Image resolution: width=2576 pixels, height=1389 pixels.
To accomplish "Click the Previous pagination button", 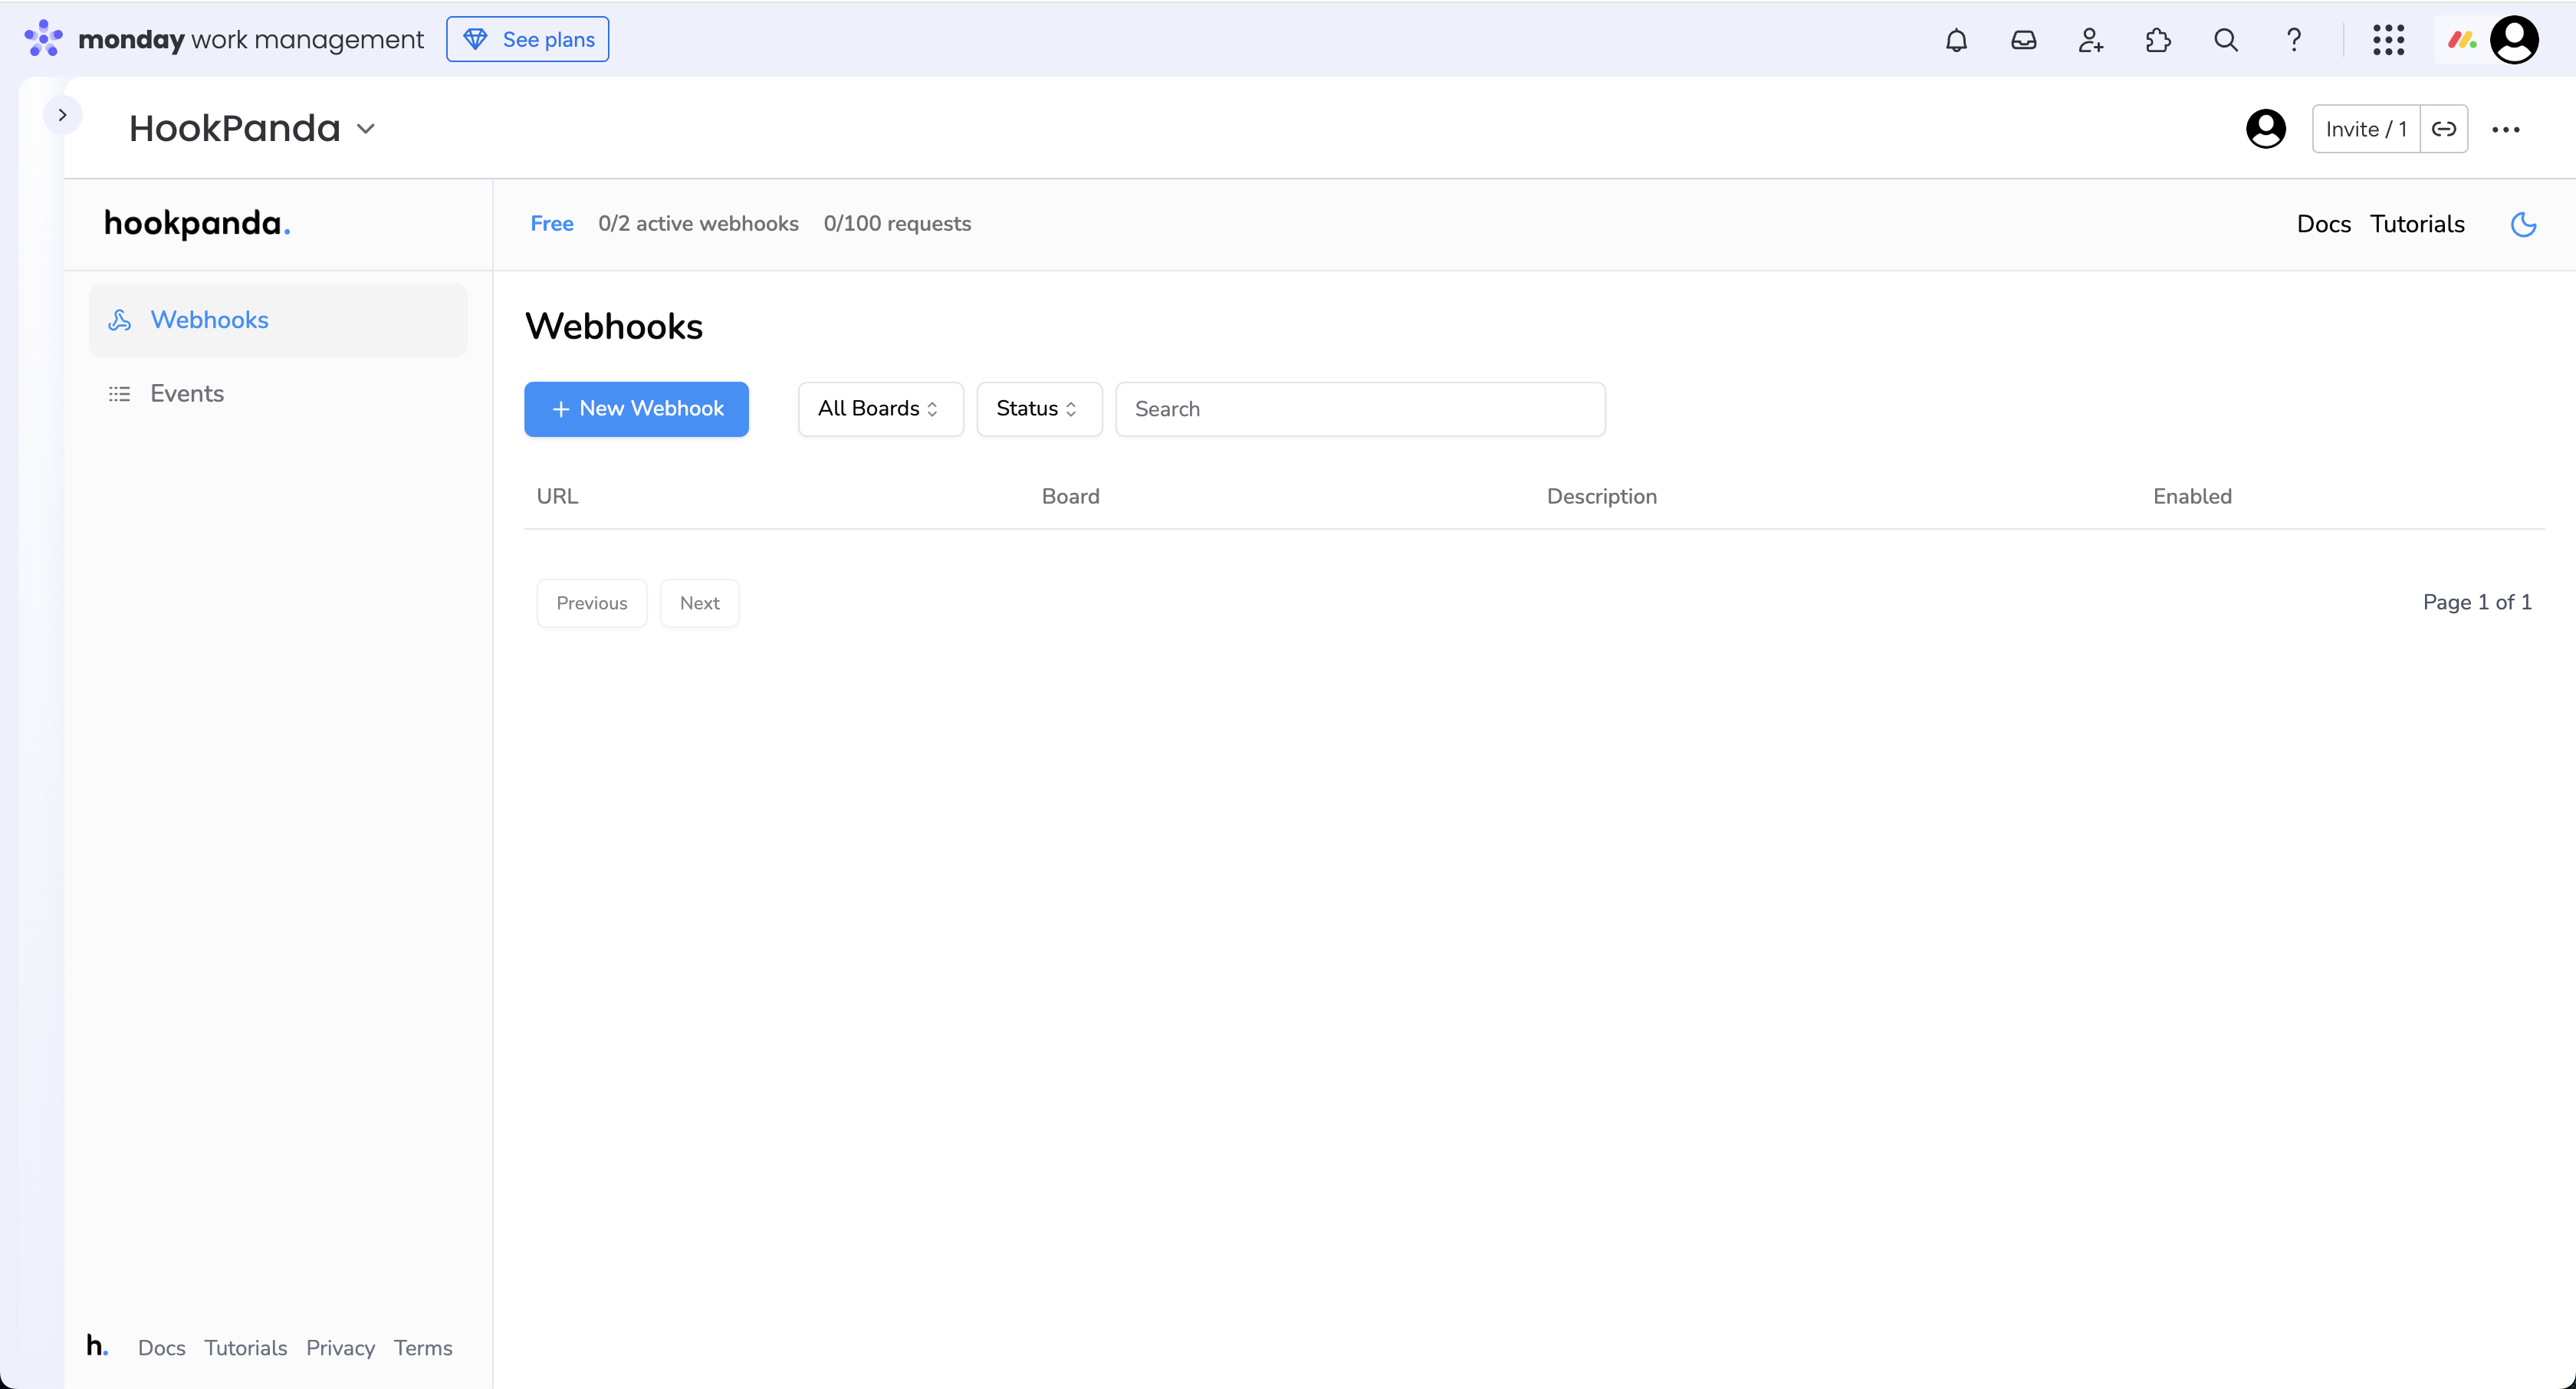I will [x=591, y=603].
